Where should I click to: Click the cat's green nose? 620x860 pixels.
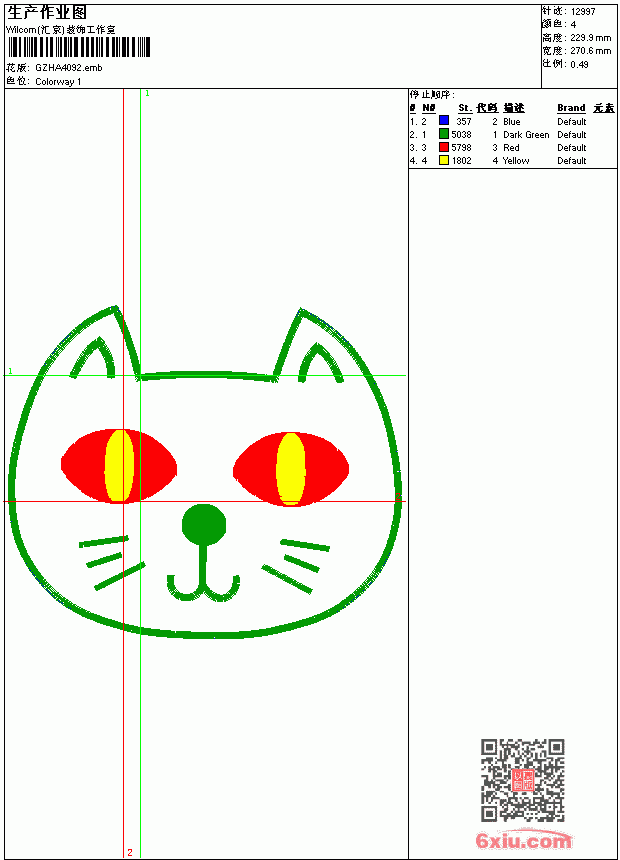pos(204,525)
